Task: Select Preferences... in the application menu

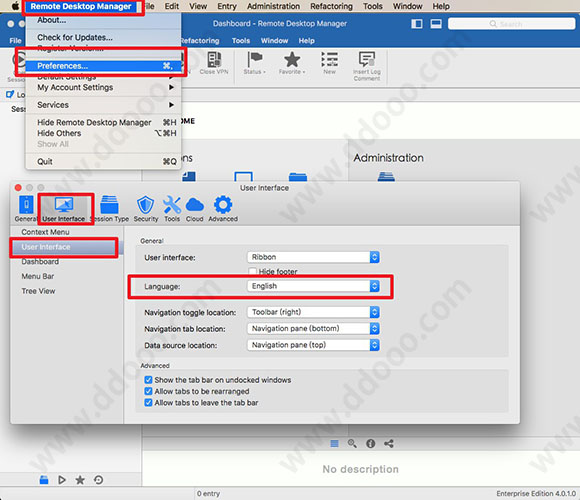Action: coord(103,66)
